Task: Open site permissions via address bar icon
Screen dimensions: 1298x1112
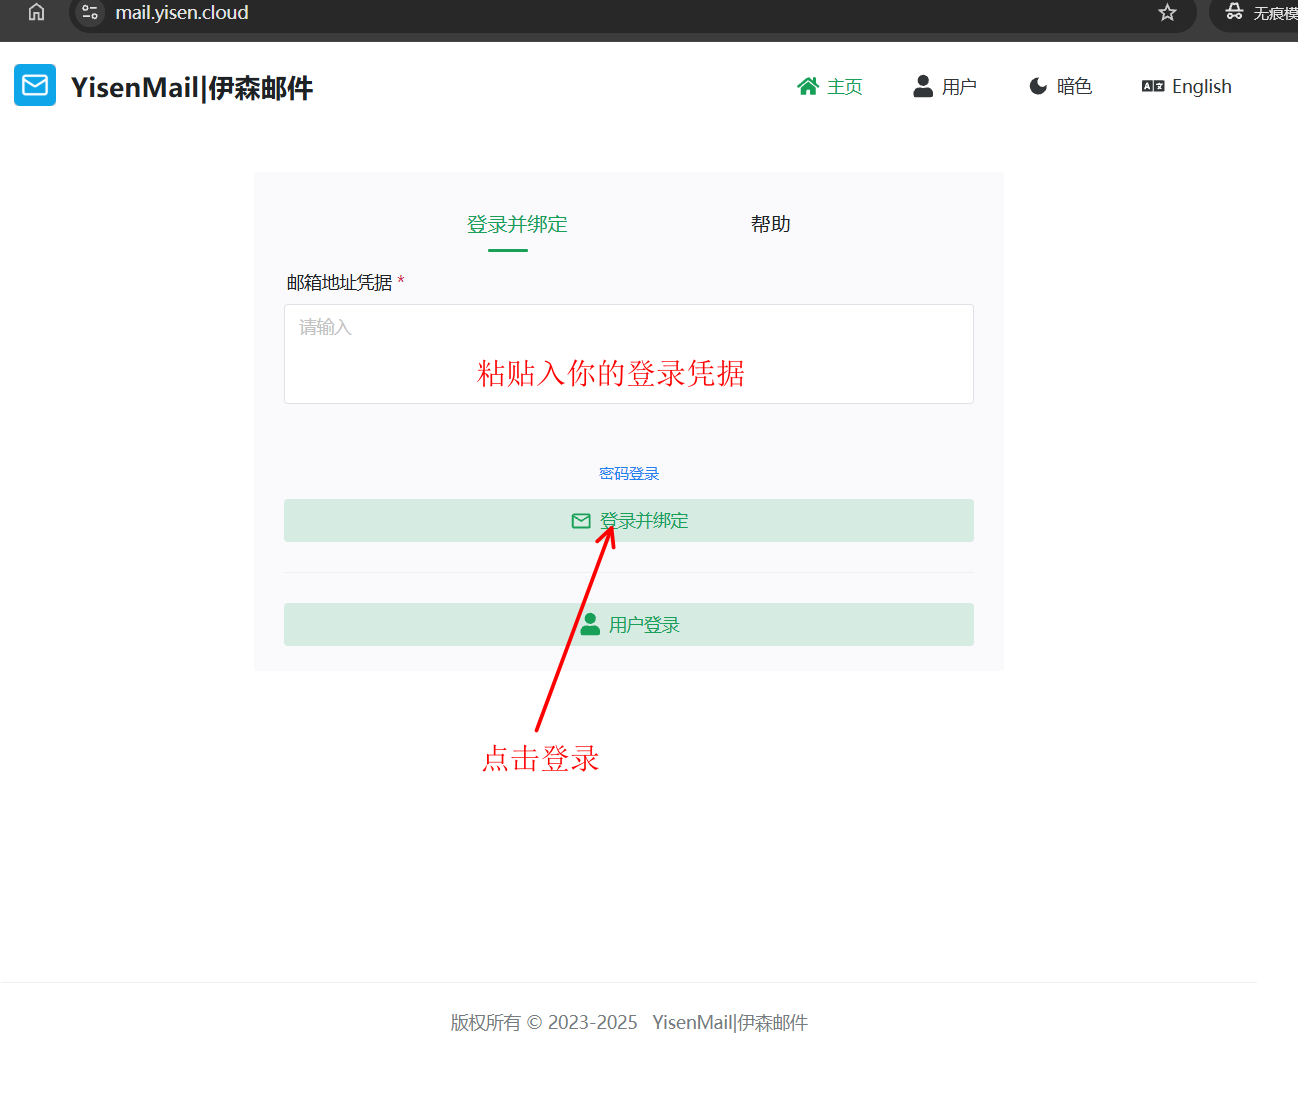Action: pyautogui.click(x=89, y=13)
